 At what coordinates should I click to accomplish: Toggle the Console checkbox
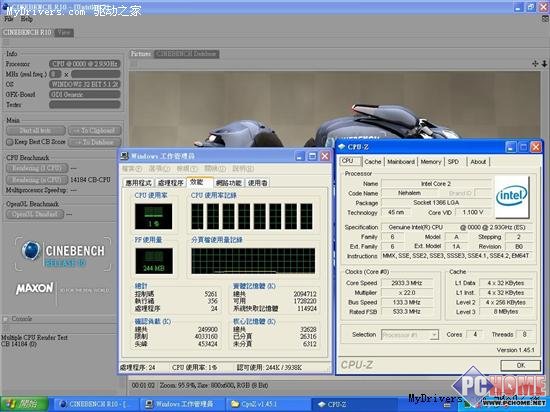[5, 319]
